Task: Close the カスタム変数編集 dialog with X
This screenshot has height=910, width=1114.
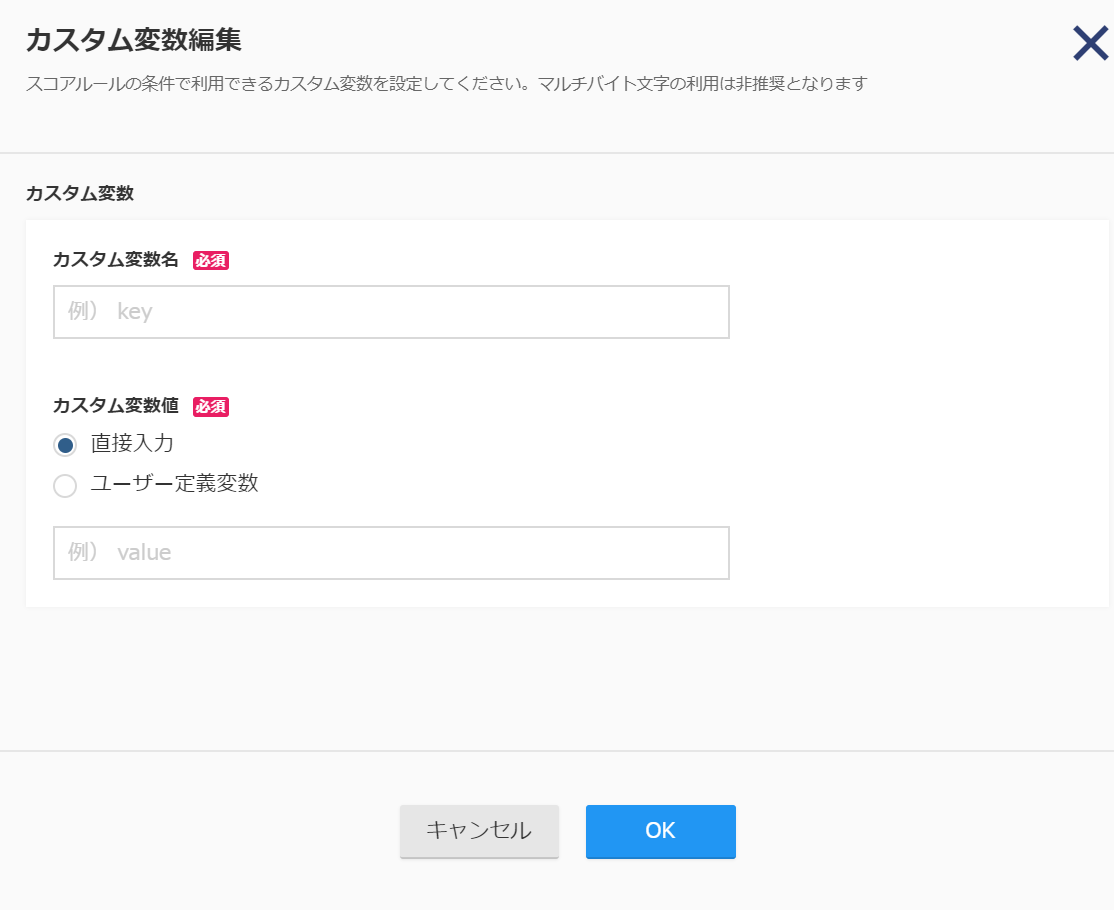Action: 1091,43
